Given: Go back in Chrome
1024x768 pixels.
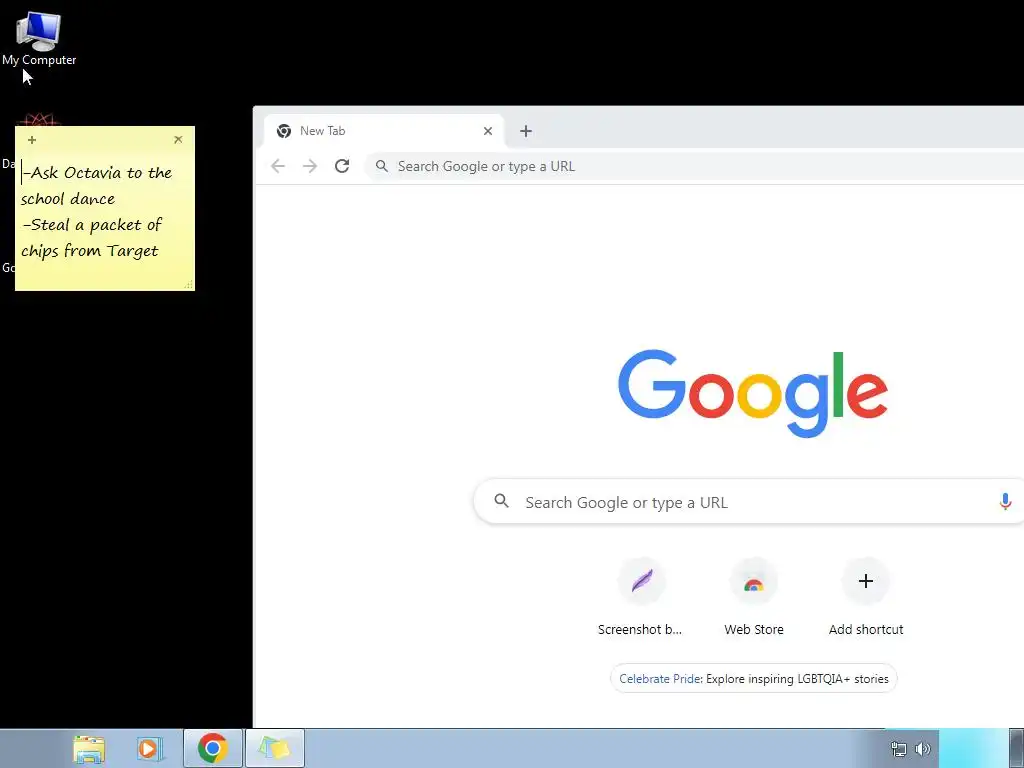Looking at the screenshot, I should click(x=278, y=166).
